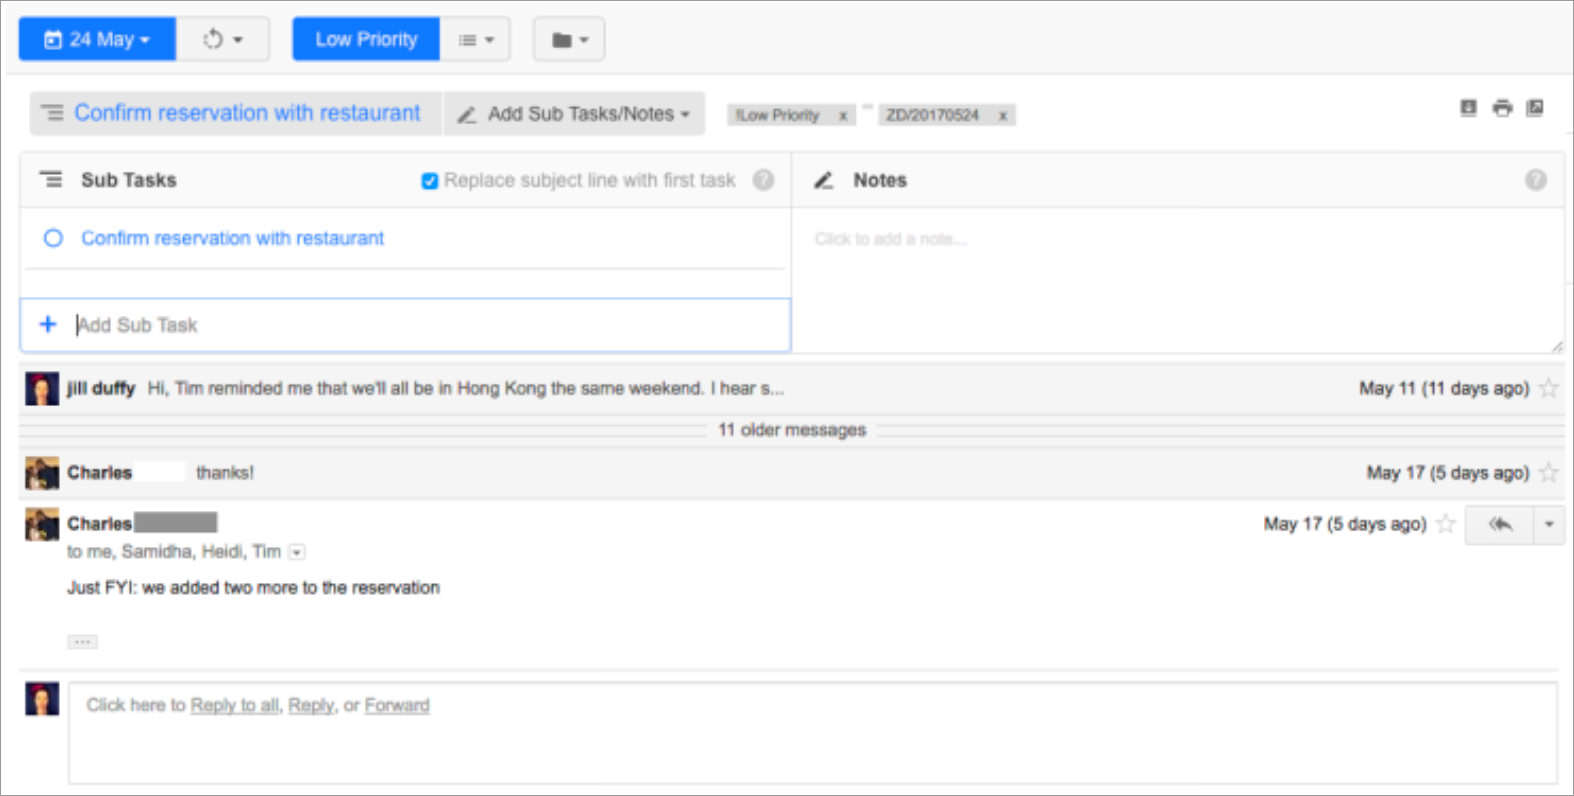Click the title list icon beside Confirm reservation

pyautogui.click(x=52, y=113)
